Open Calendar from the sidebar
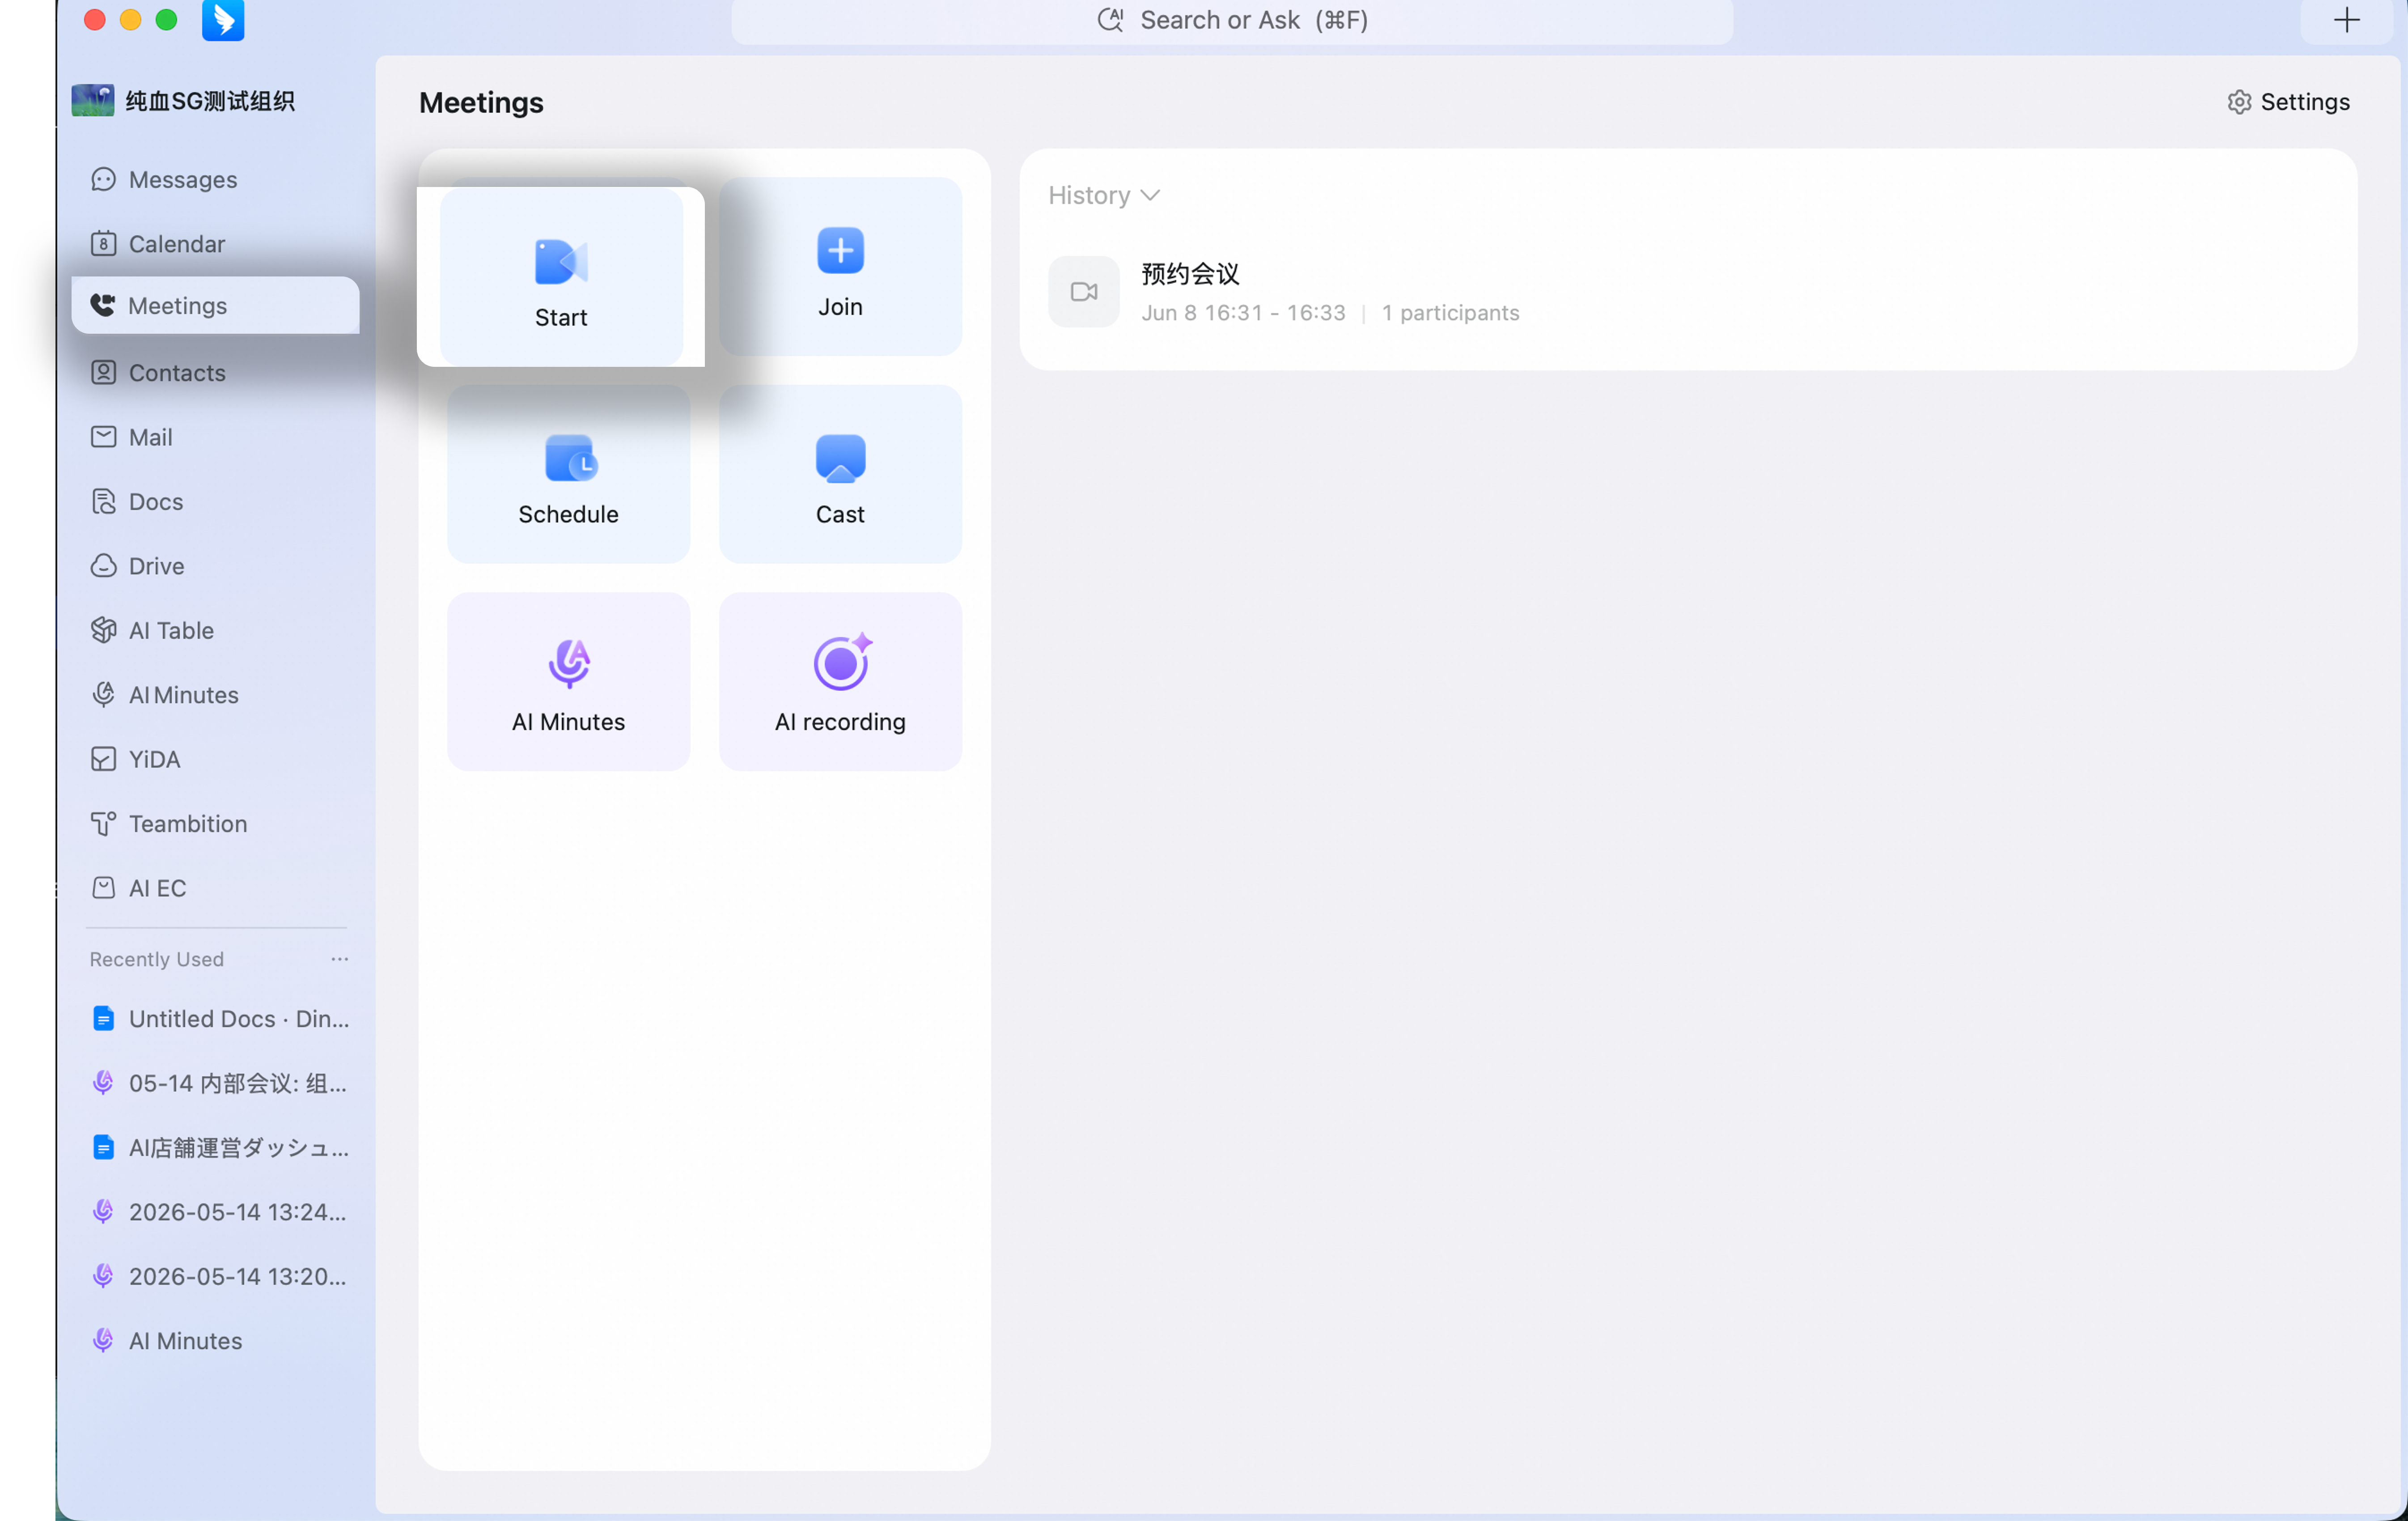2408x1521 pixels. pyautogui.click(x=216, y=243)
